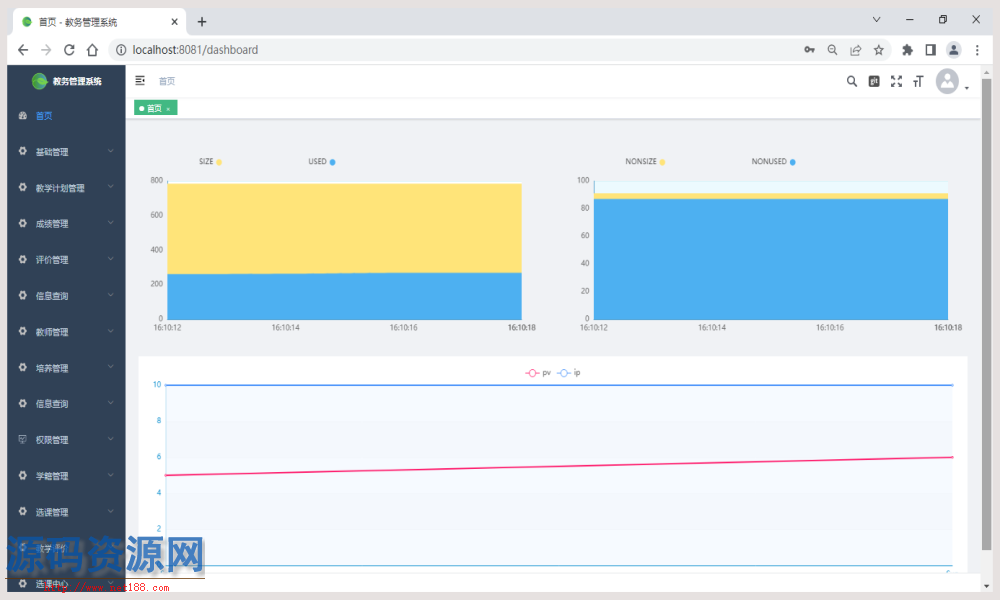This screenshot has width=1000, height=600.
Task: Click the gear icon beside 基础管理
Action: coord(23,152)
